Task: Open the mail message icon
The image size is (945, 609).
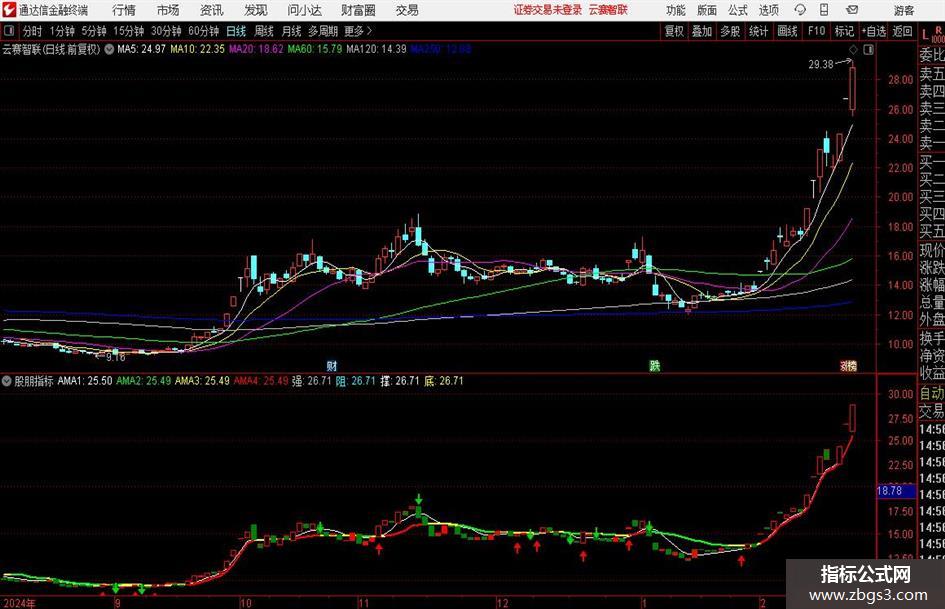Action: click(x=852, y=10)
